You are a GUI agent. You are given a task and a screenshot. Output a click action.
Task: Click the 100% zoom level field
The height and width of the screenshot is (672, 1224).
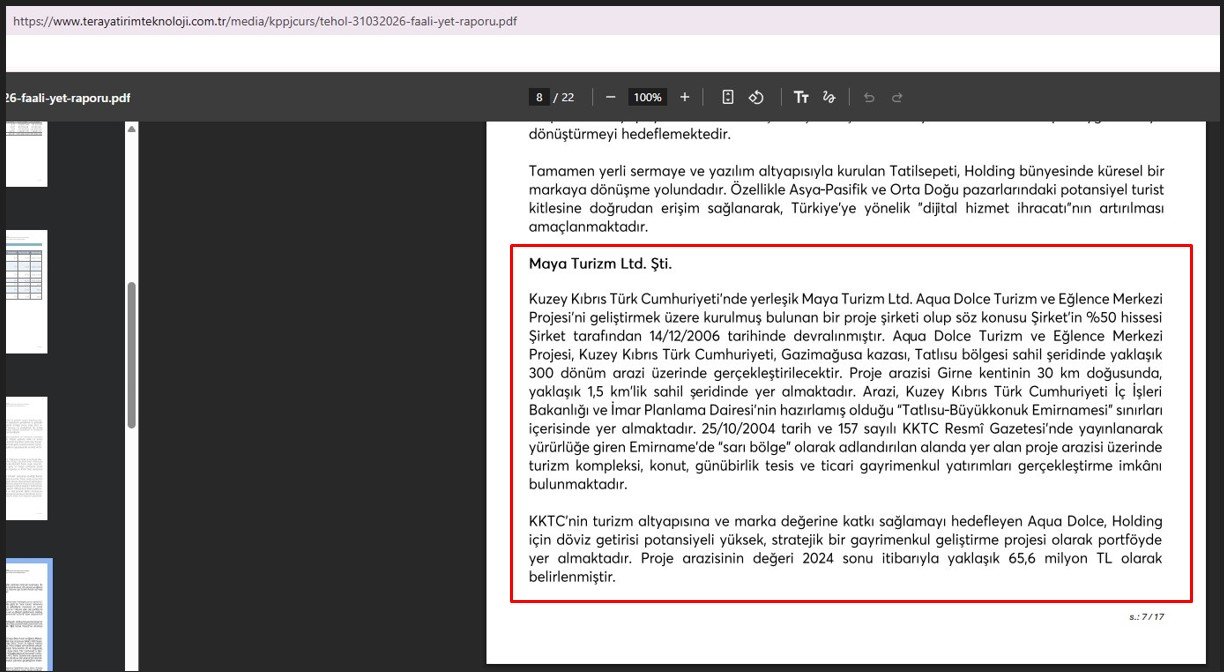(x=647, y=97)
